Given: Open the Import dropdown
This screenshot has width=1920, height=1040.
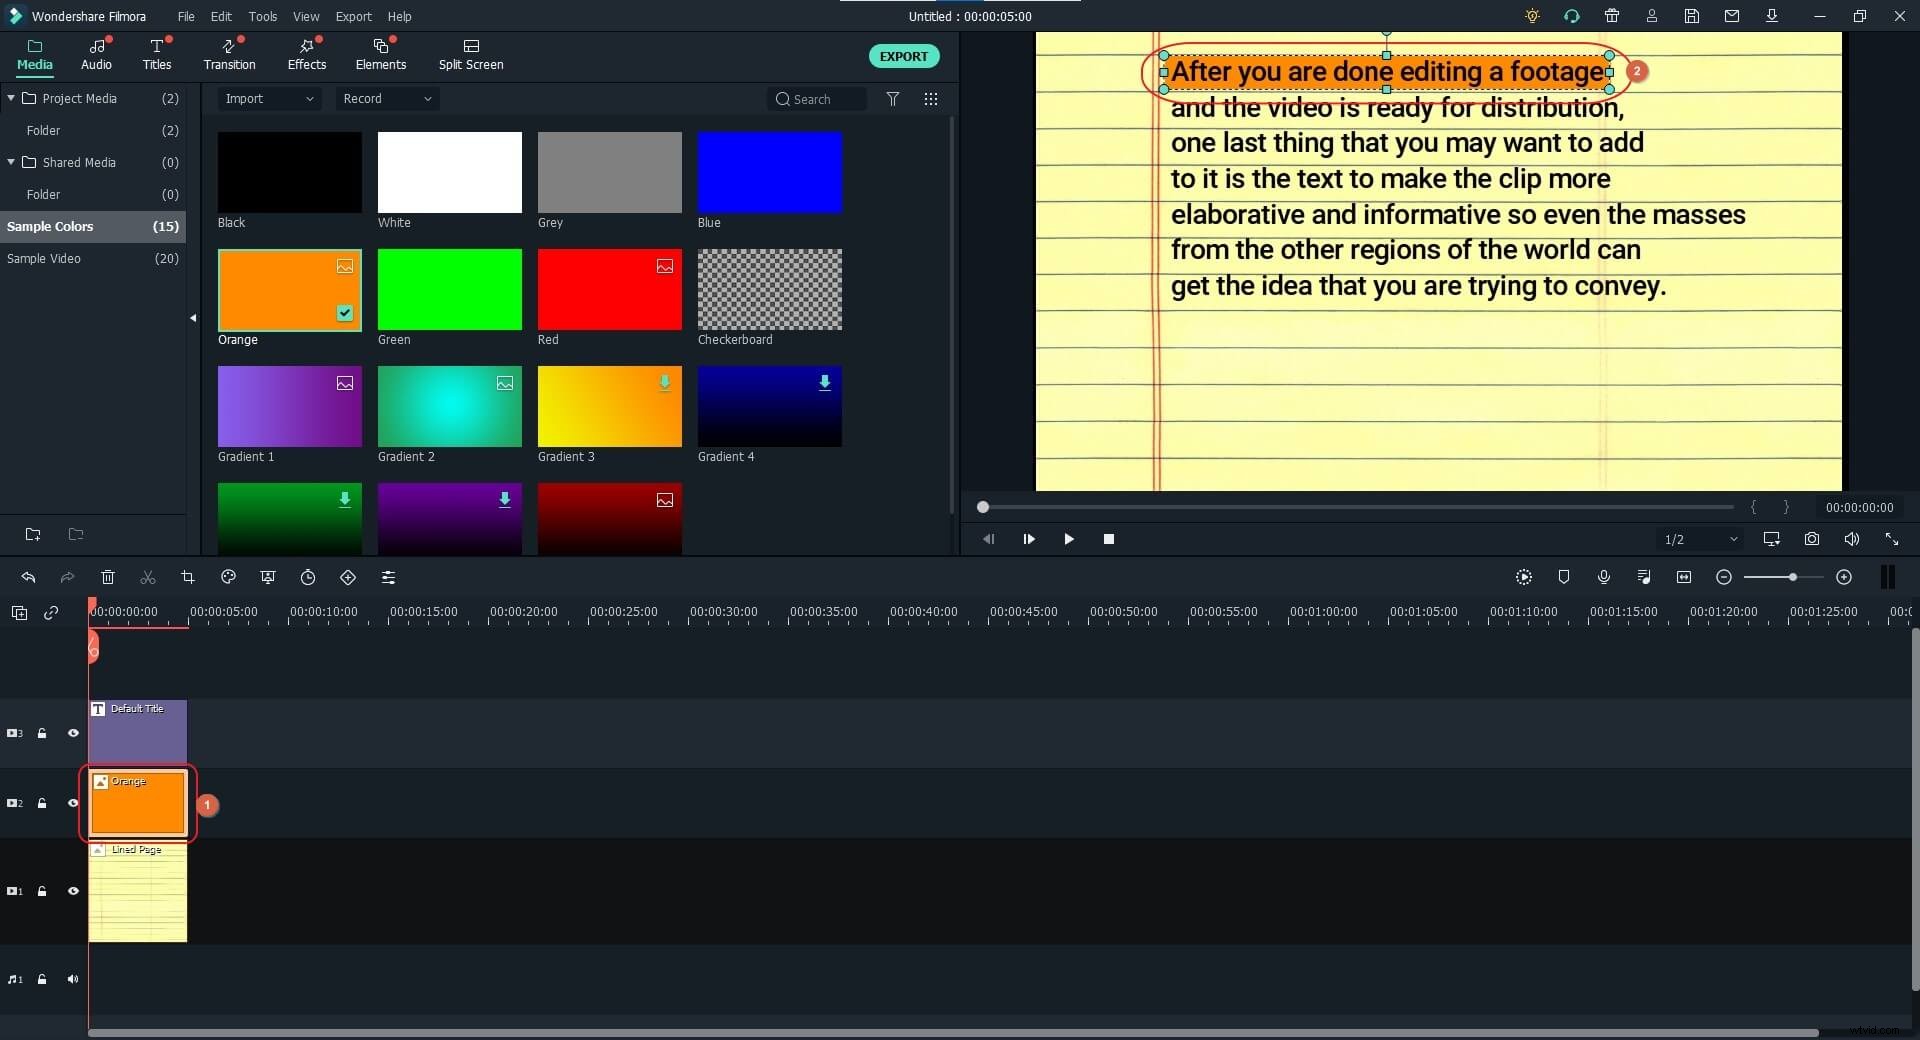Looking at the screenshot, I should point(268,98).
